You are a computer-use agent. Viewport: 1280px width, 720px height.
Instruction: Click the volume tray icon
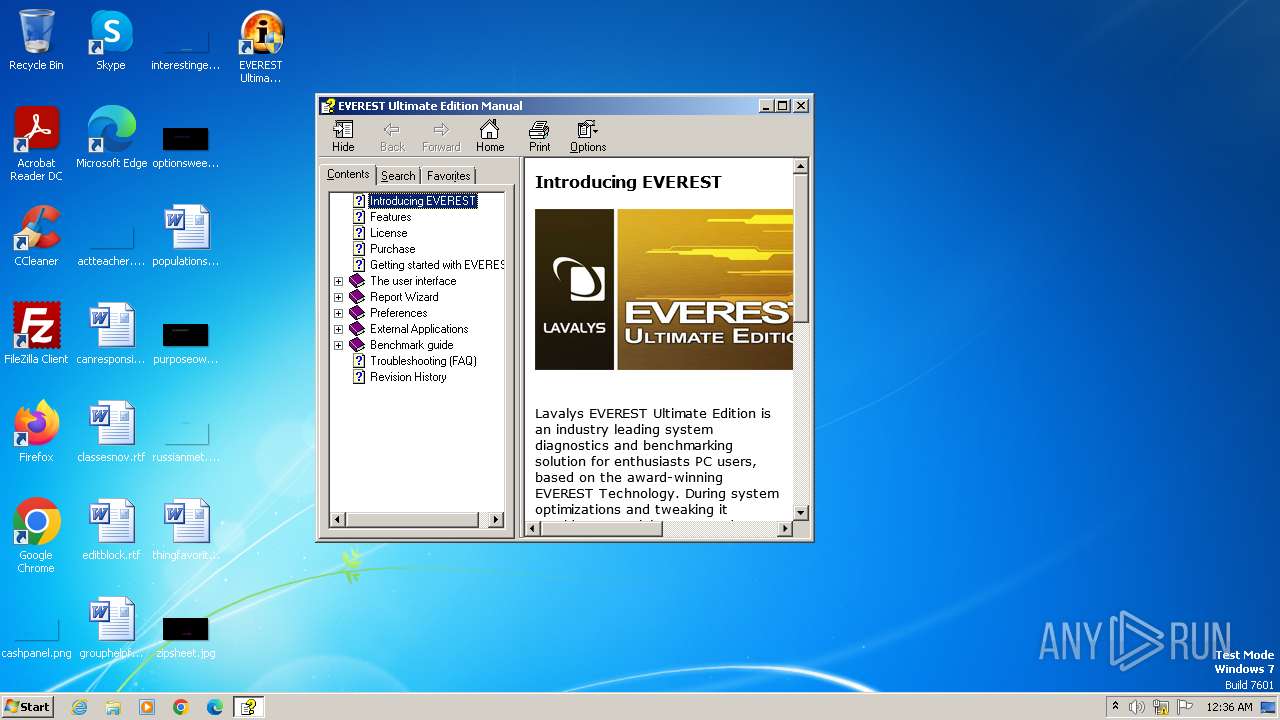[x=1136, y=707]
